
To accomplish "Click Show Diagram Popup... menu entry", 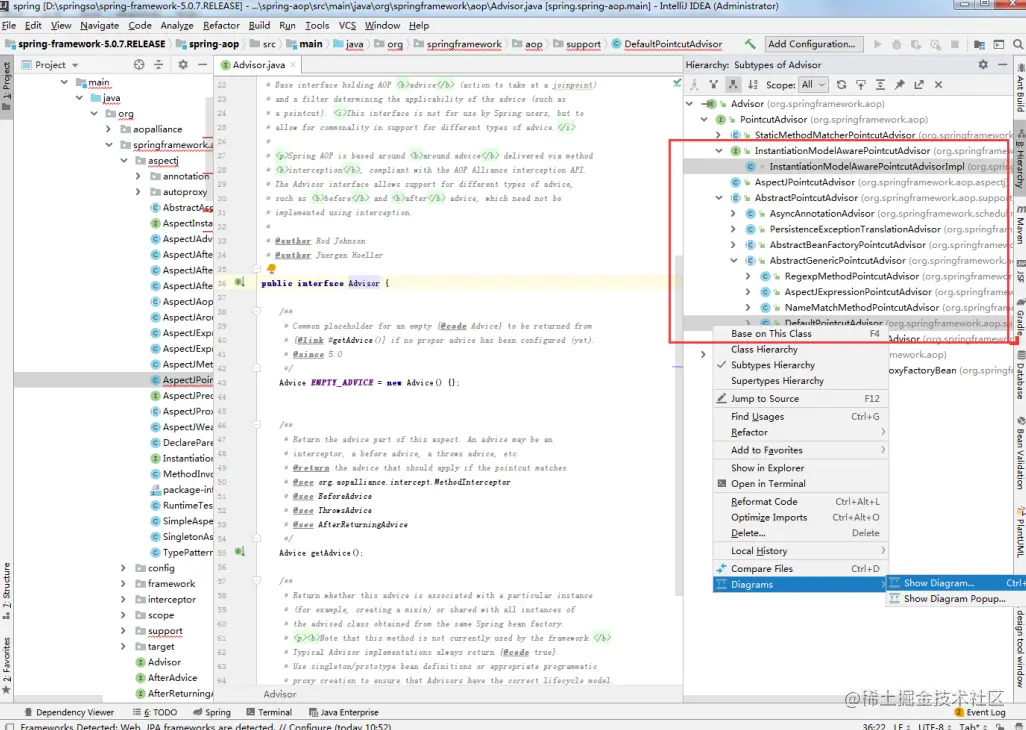I will (954, 599).
